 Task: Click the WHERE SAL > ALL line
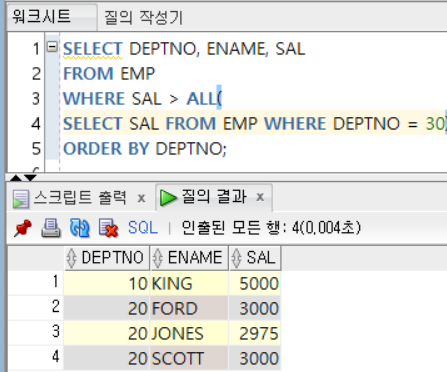click(x=142, y=99)
